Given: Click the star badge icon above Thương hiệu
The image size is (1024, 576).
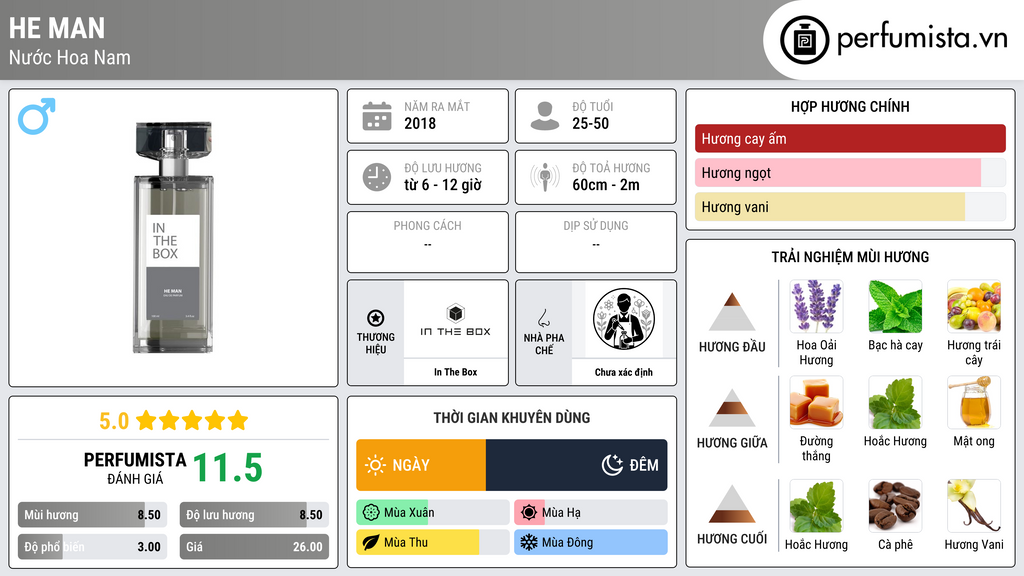Looking at the screenshot, I should (x=376, y=318).
